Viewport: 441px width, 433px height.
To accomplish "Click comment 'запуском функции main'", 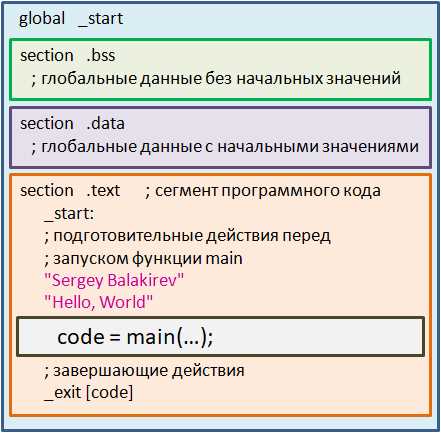I will 144,259.
